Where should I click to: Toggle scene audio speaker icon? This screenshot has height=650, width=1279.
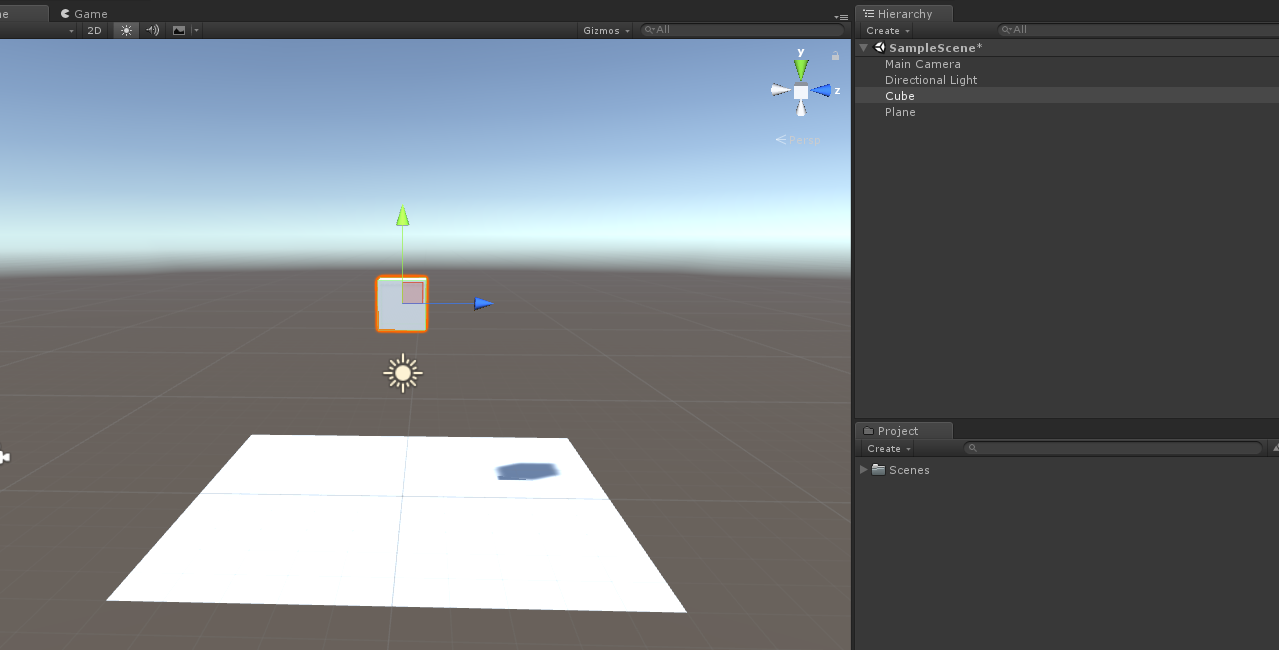click(152, 30)
